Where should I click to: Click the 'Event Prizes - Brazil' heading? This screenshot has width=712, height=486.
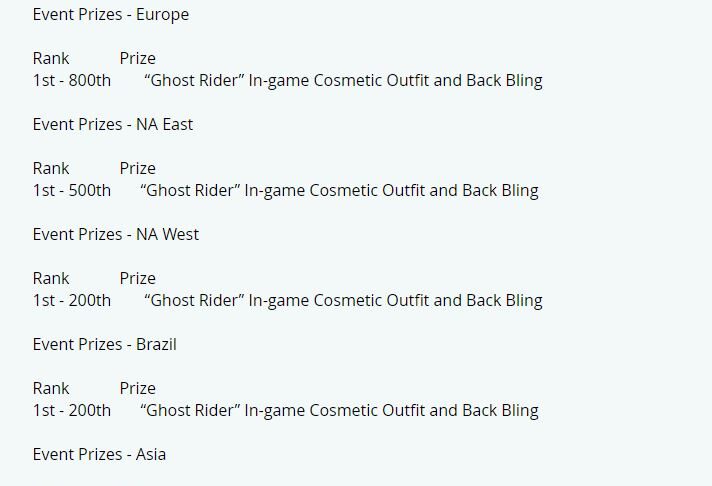pyautogui.click(x=104, y=344)
